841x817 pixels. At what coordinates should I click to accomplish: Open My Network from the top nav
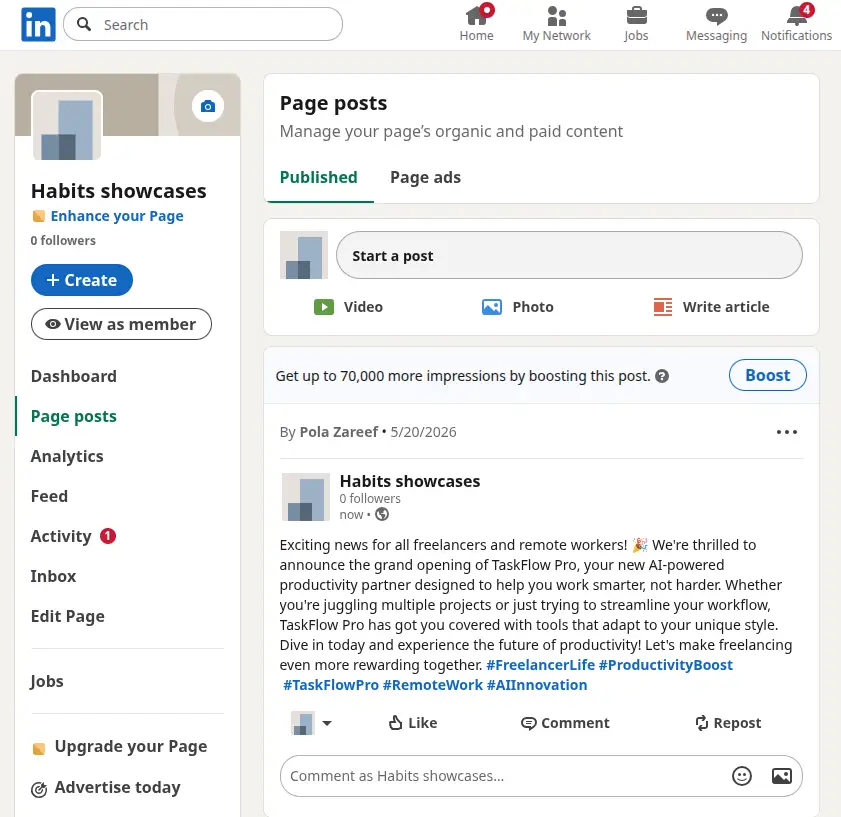click(x=556, y=24)
